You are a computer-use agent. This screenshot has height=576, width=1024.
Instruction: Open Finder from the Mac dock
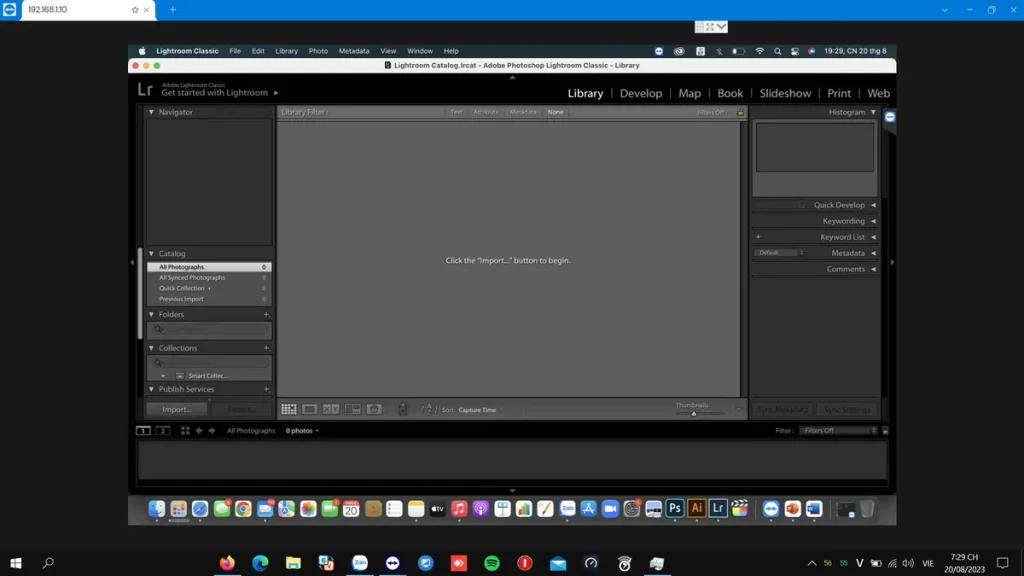157,509
